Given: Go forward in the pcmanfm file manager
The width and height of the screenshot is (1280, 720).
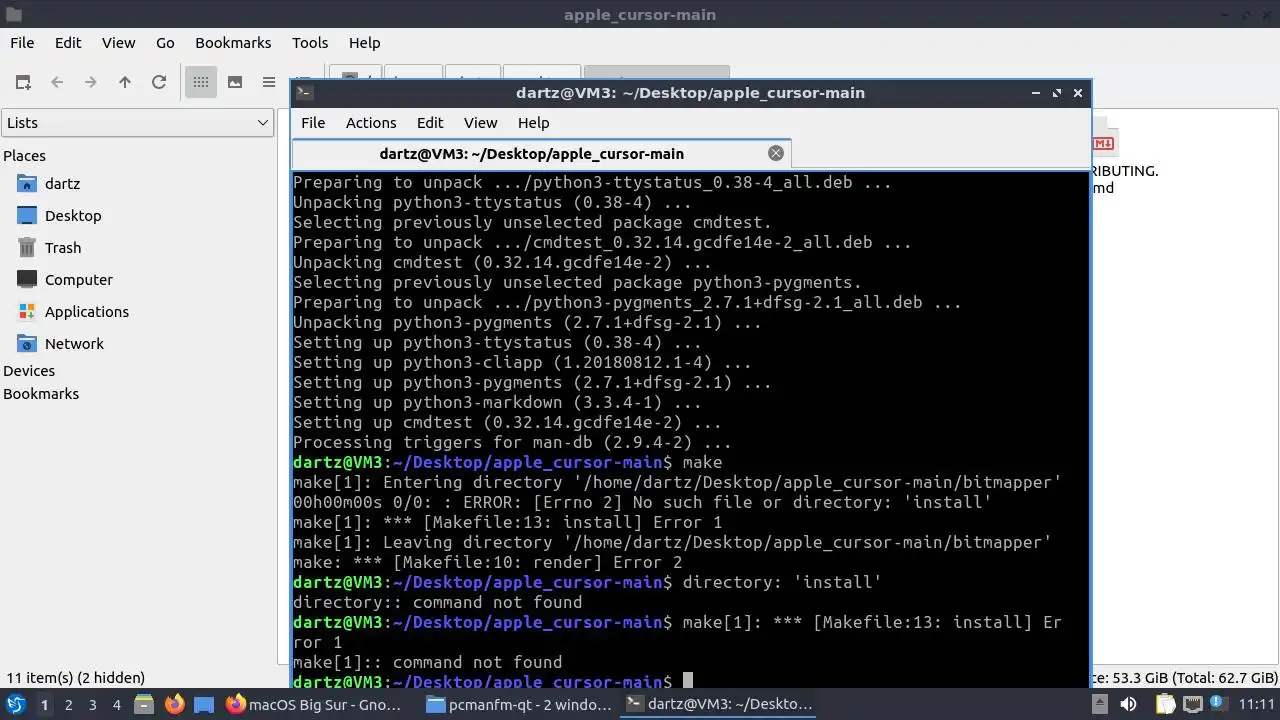Looking at the screenshot, I should click(x=91, y=82).
